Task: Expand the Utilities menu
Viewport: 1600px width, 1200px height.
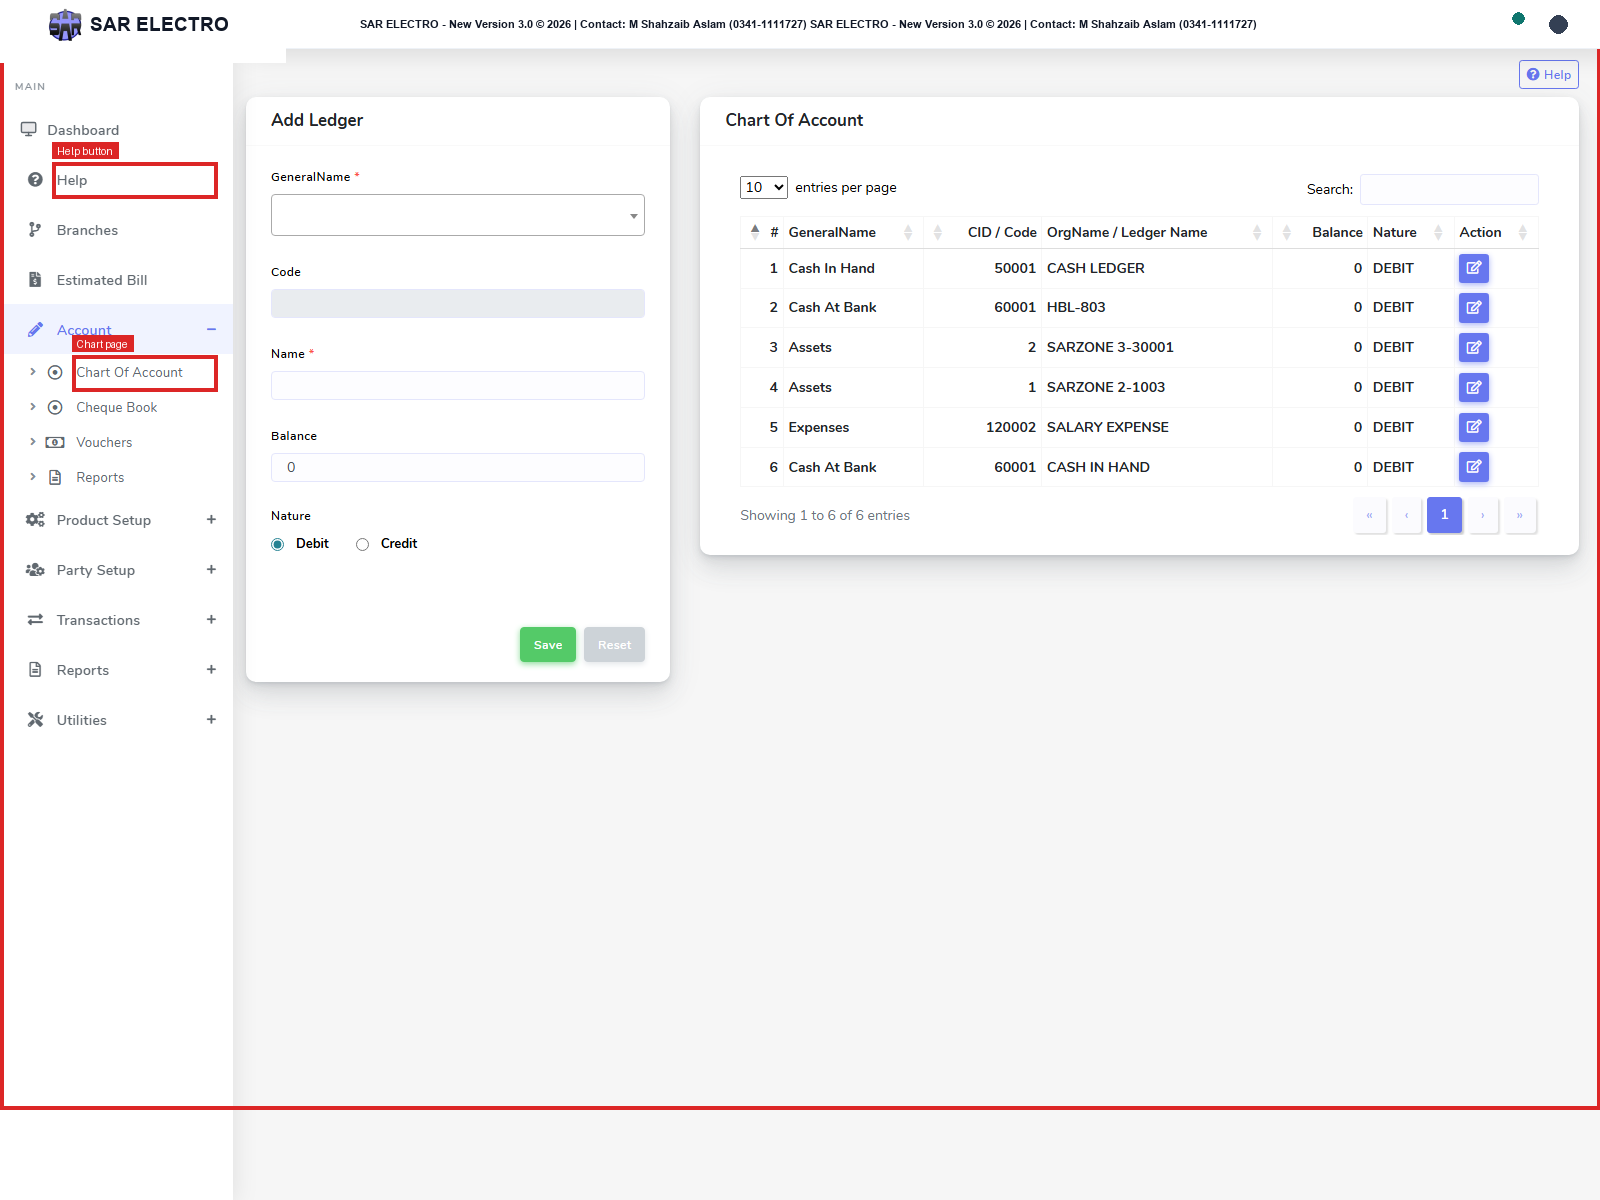Action: click(x=211, y=719)
